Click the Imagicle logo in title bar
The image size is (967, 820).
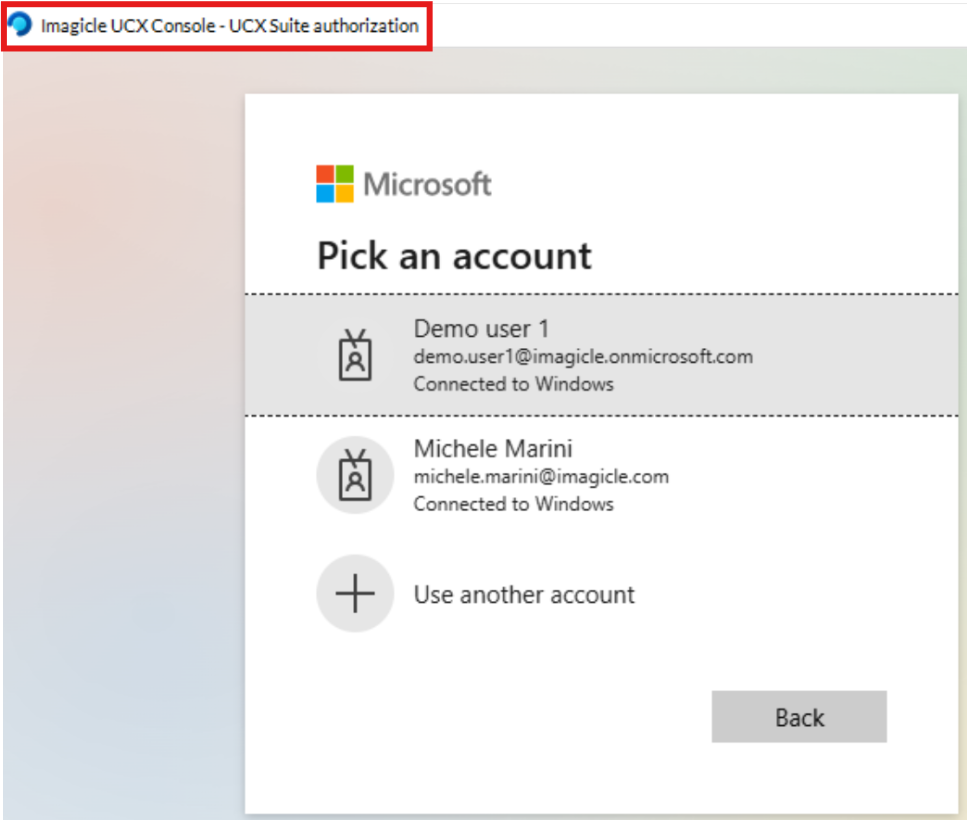coord(20,26)
